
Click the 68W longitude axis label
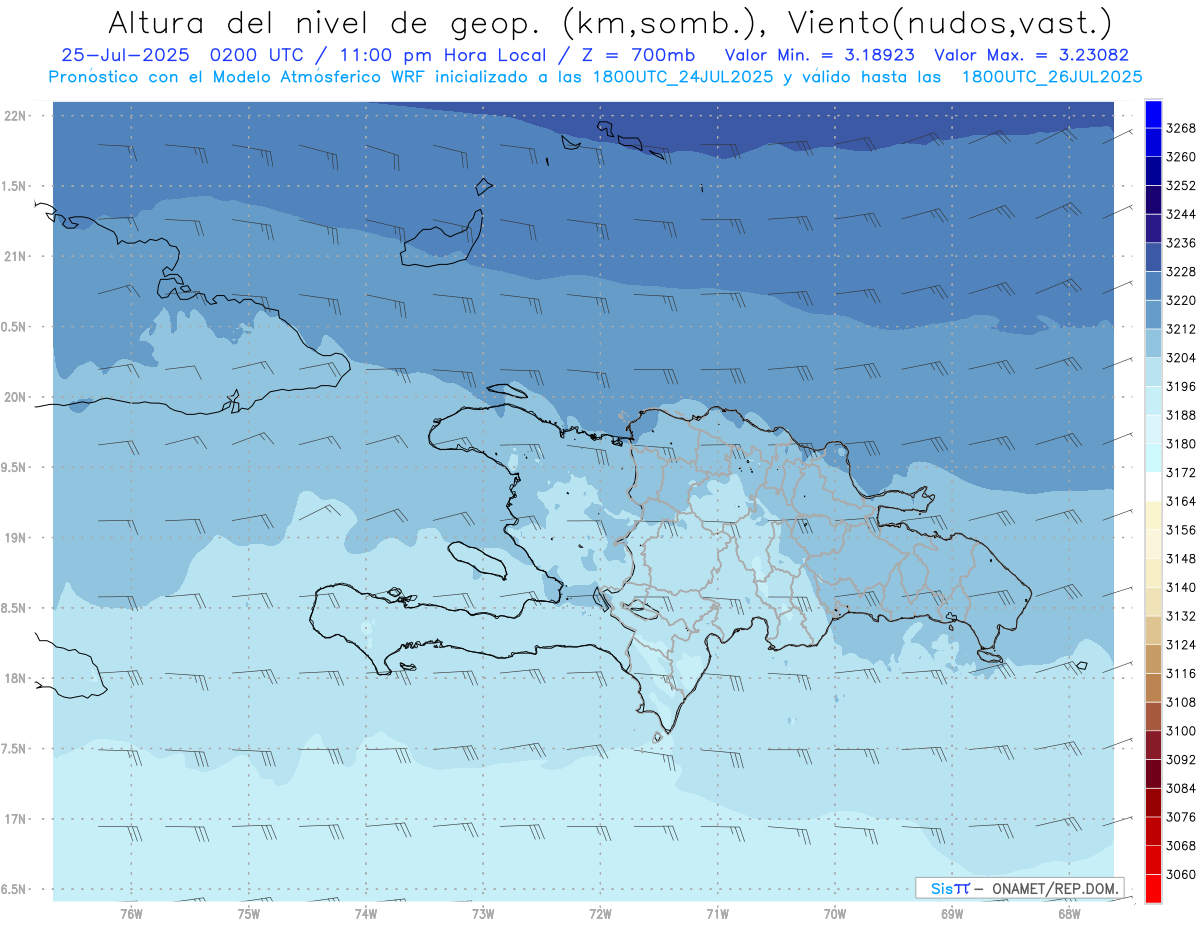point(1069,913)
